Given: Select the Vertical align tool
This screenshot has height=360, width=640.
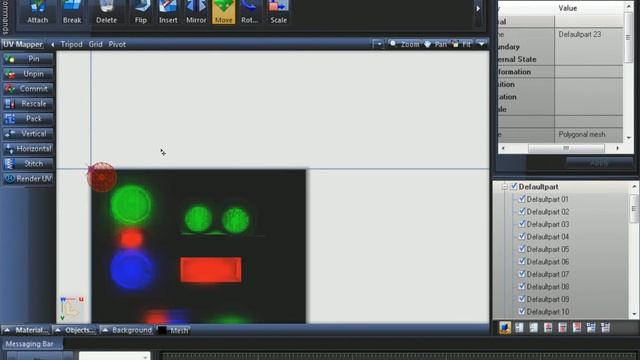Looking at the screenshot, I should click(x=28, y=133).
